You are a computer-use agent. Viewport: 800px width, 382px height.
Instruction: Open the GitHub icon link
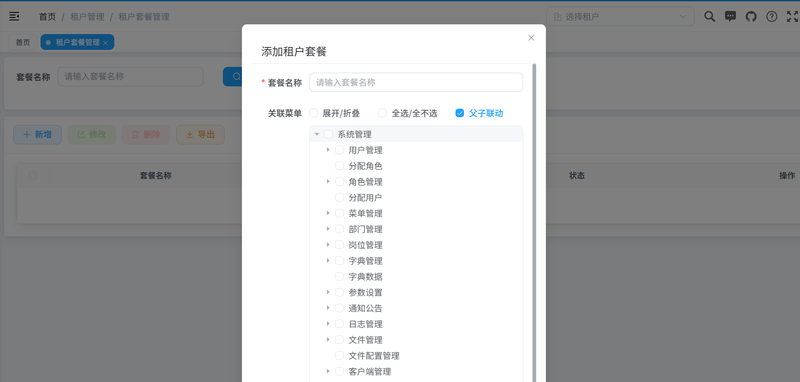point(751,16)
